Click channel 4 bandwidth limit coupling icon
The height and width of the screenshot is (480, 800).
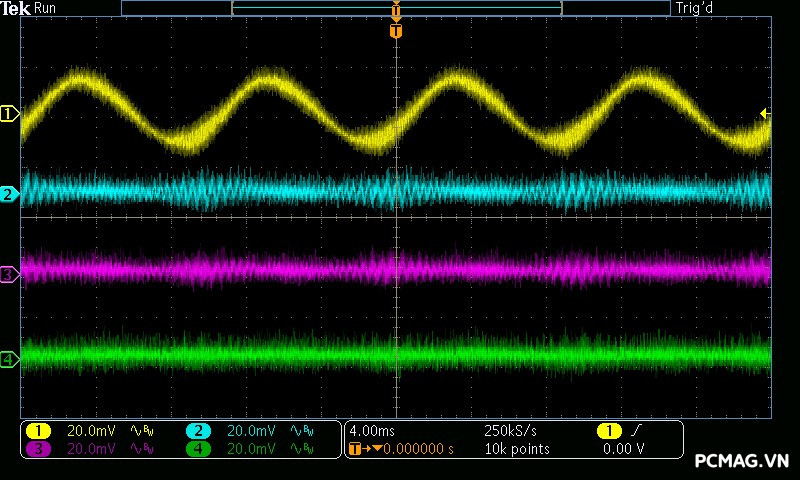click(301, 449)
